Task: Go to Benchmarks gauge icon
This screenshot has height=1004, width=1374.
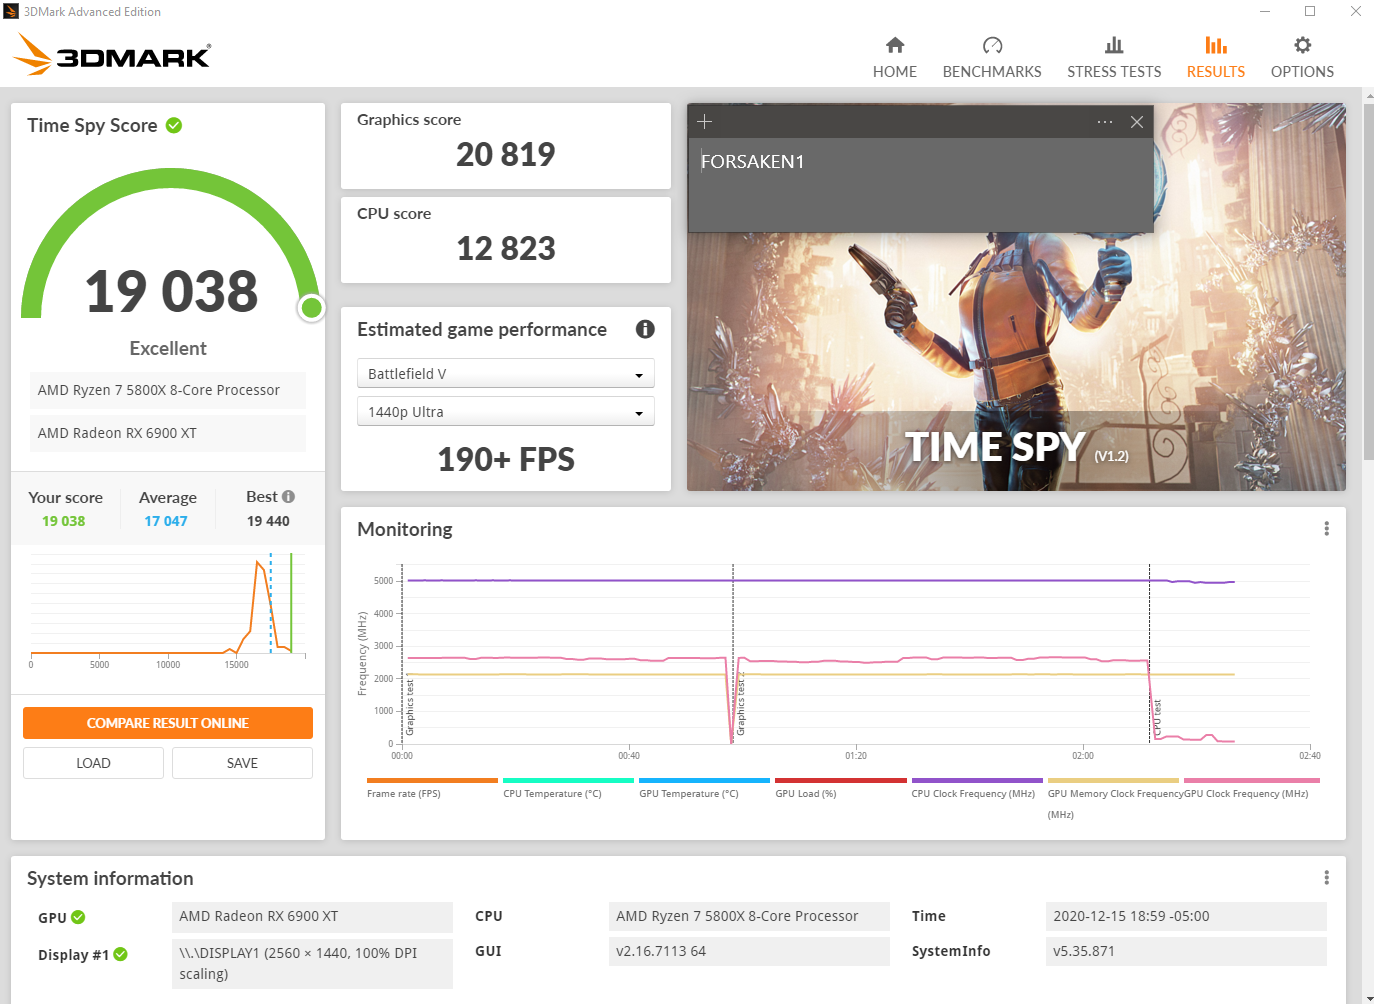Action: (x=991, y=46)
